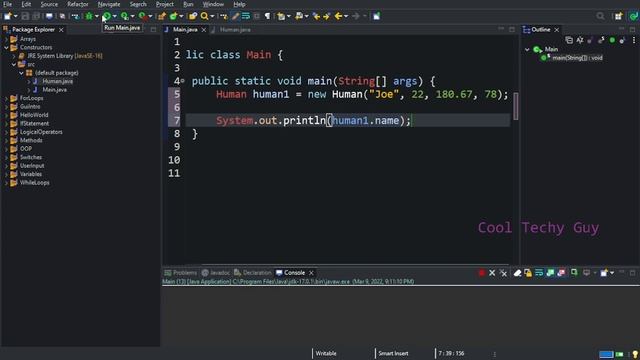Click the Open Type icon in toolbar
Viewport: 640px width, 360px height.
[193, 16]
